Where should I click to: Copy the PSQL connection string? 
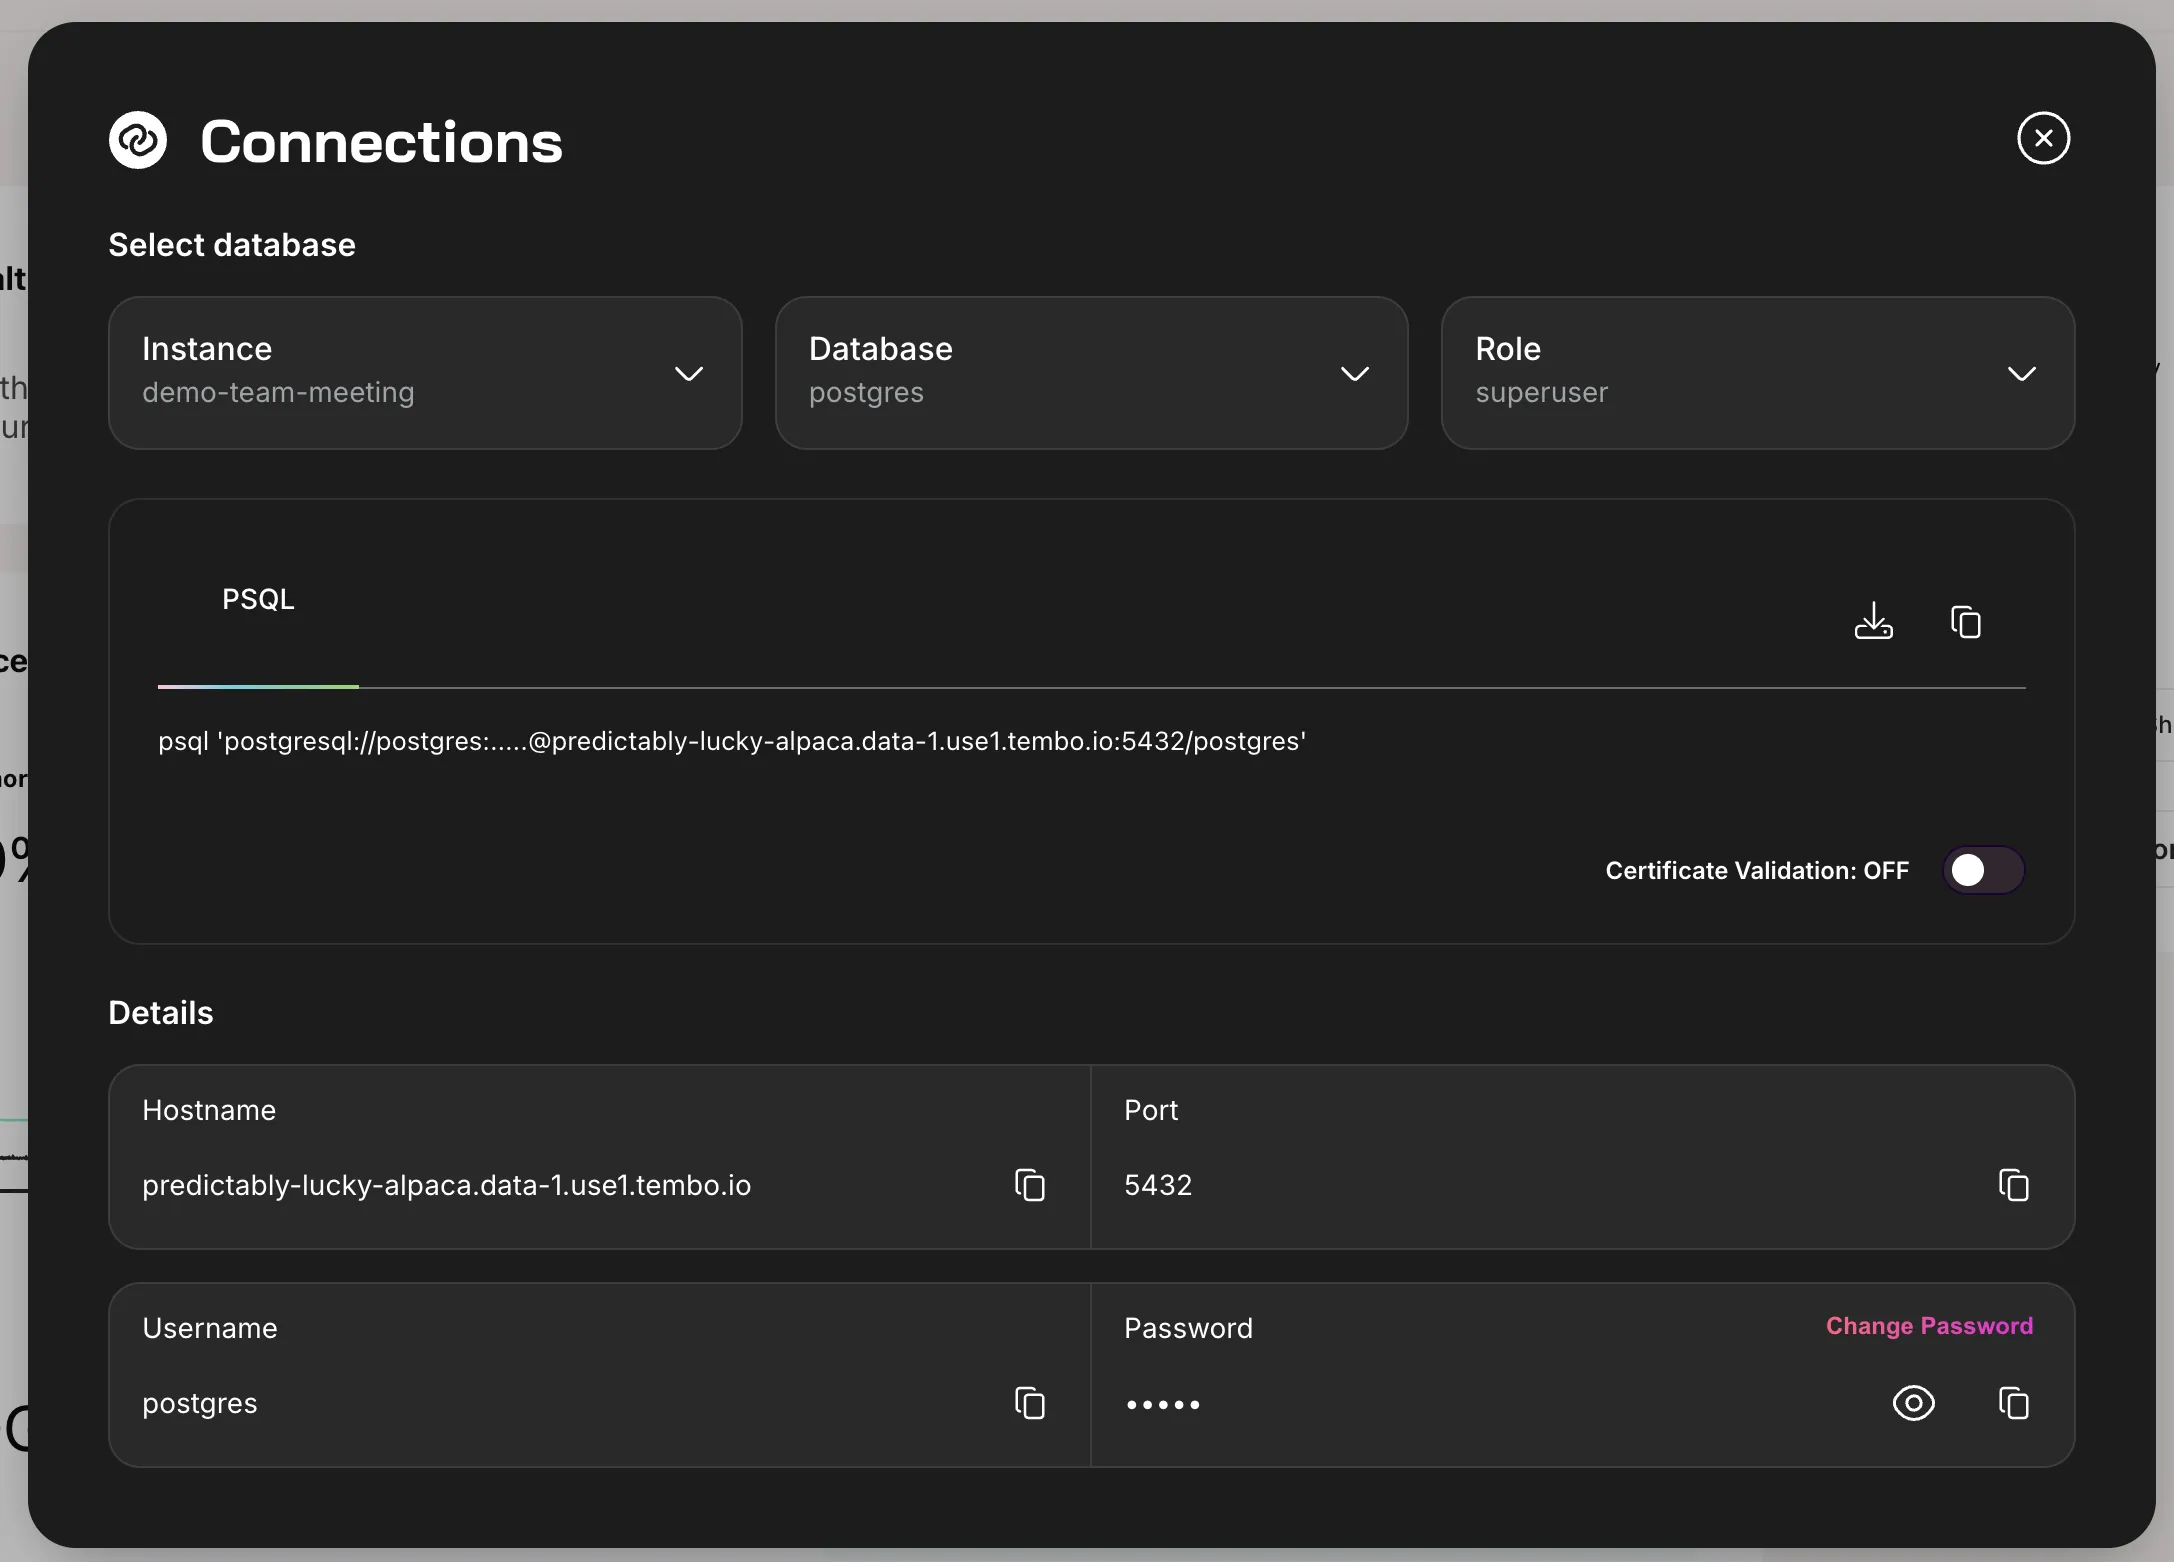point(1965,622)
